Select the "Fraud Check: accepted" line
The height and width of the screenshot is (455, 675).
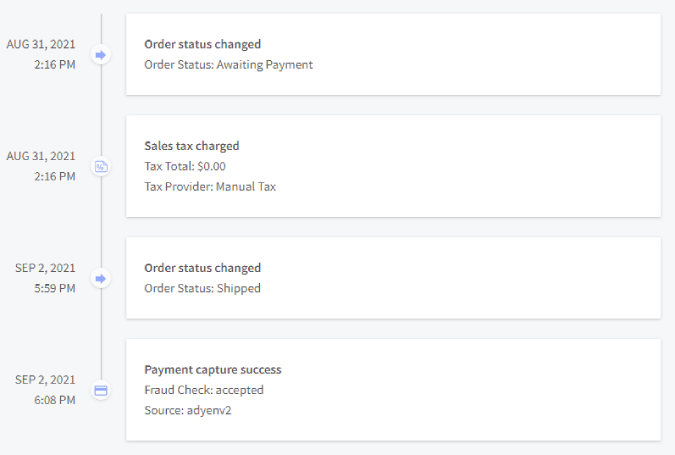(204, 390)
